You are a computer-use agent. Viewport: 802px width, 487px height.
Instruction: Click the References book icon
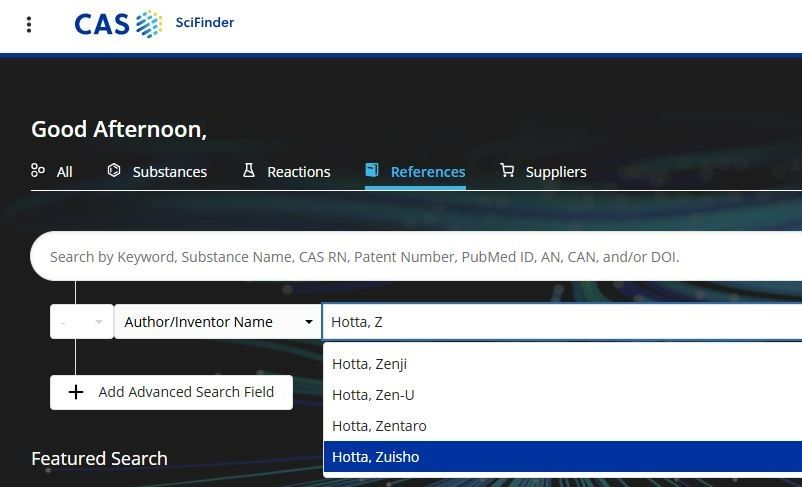[372, 170]
